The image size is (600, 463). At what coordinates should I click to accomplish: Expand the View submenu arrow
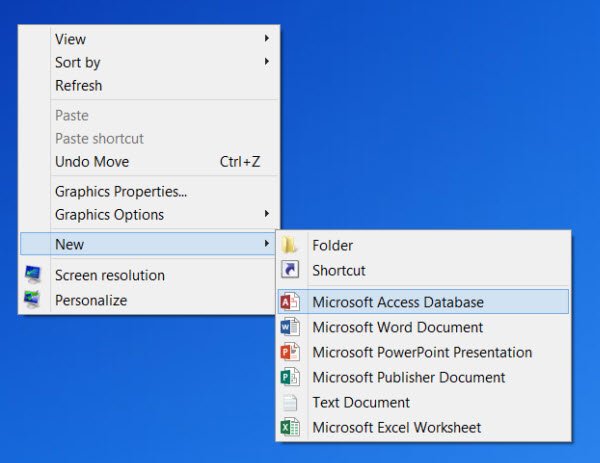[x=267, y=39]
